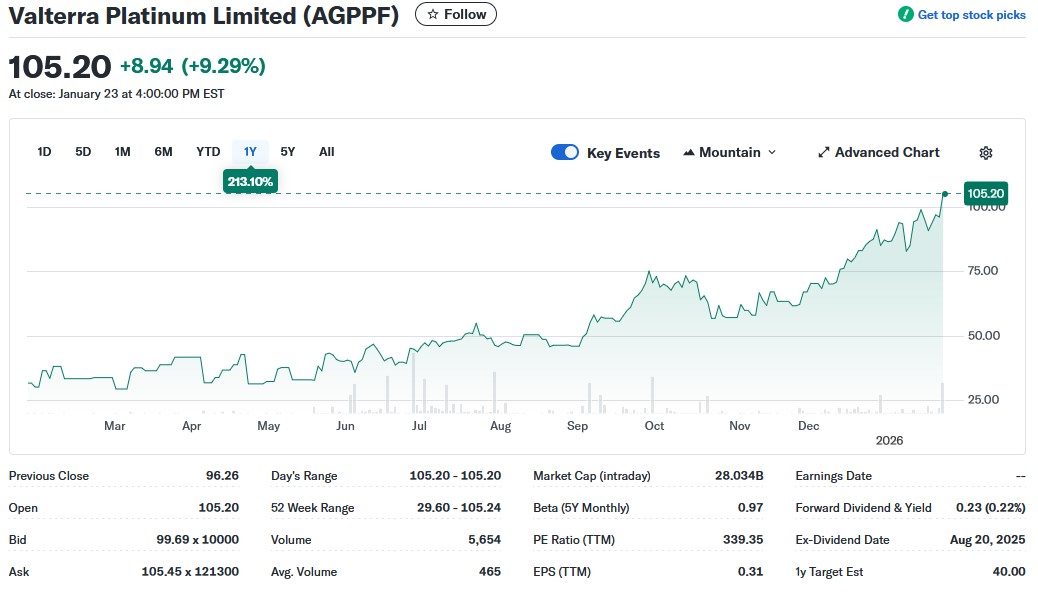The height and width of the screenshot is (595, 1038).
Task: Open the Advanced Chart link
Action: [x=878, y=152]
